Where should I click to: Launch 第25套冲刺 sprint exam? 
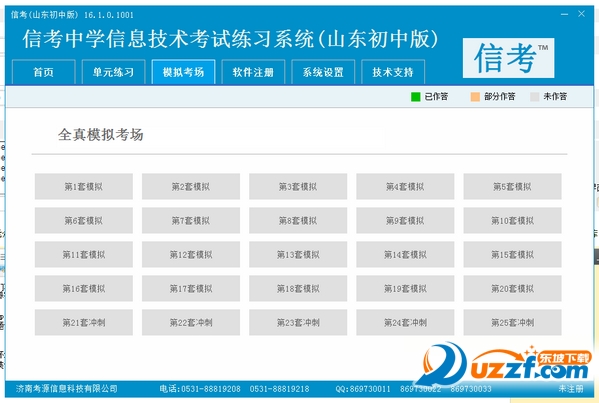pyautogui.click(x=512, y=322)
